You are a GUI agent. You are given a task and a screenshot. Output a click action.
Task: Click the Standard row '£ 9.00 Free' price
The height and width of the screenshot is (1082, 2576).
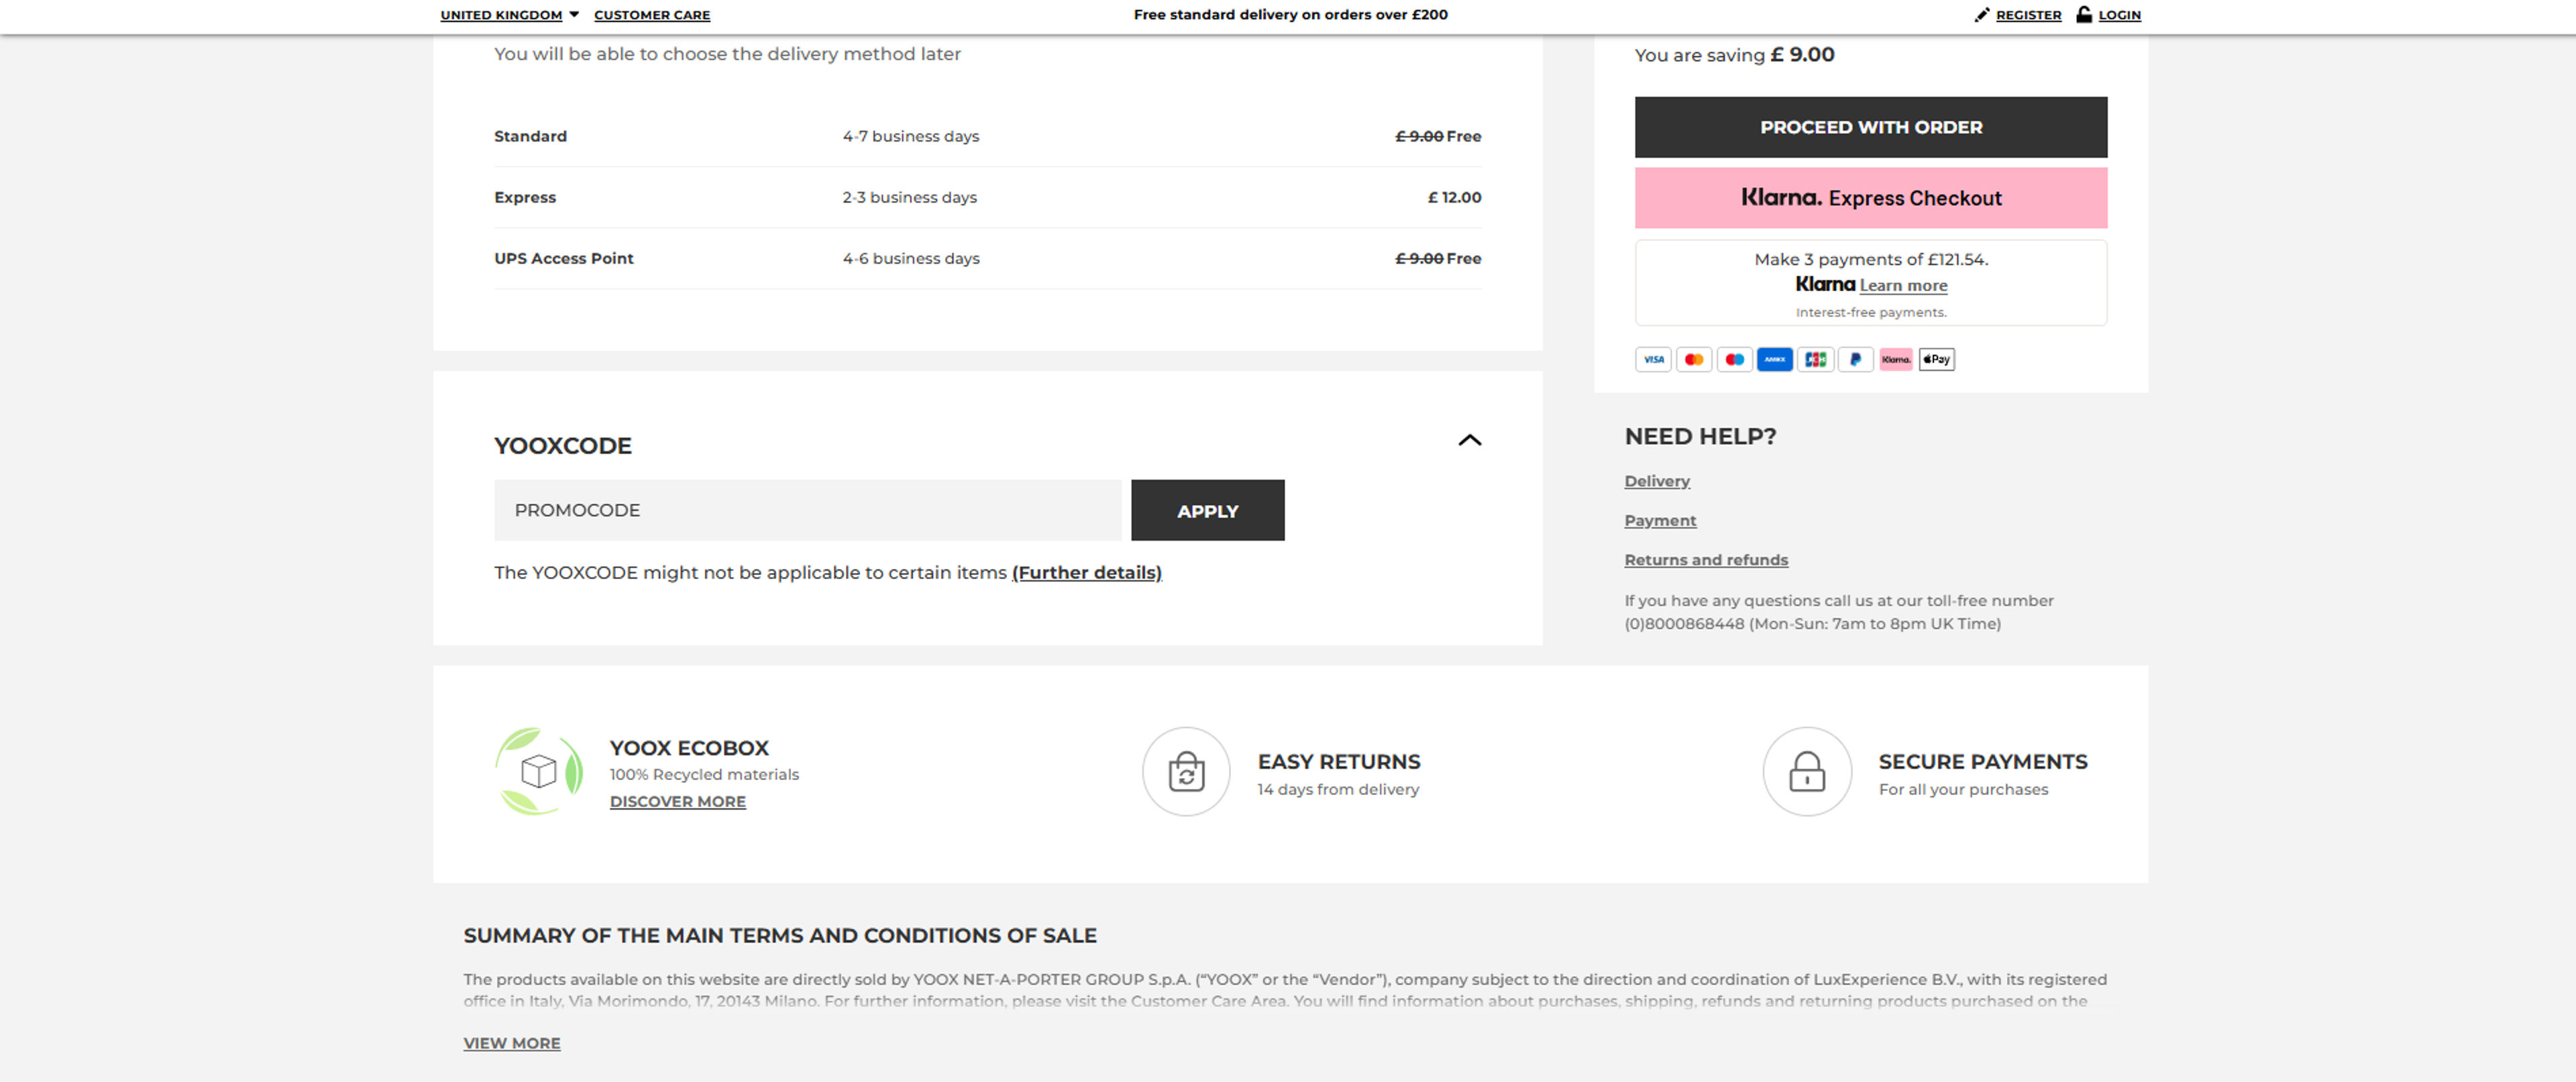pyautogui.click(x=1438, y=136)
